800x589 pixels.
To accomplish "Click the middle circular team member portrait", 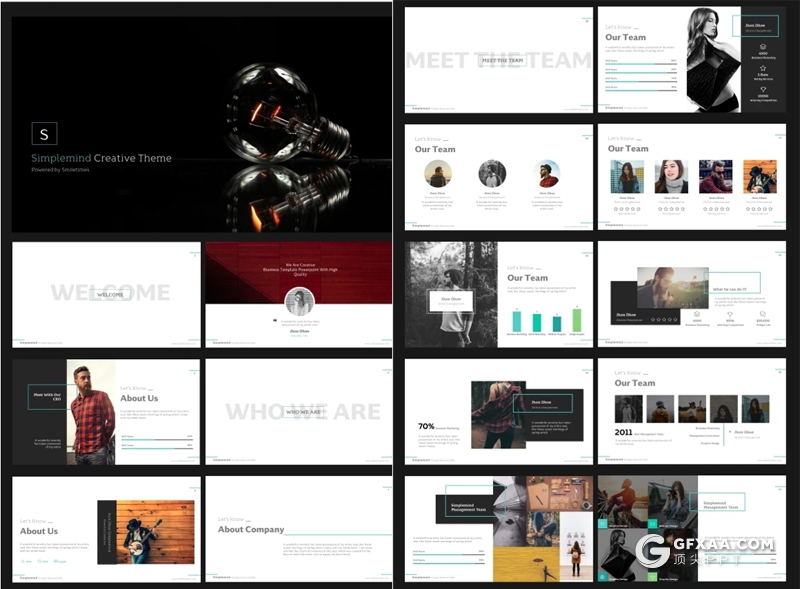I will pos(491,174).
